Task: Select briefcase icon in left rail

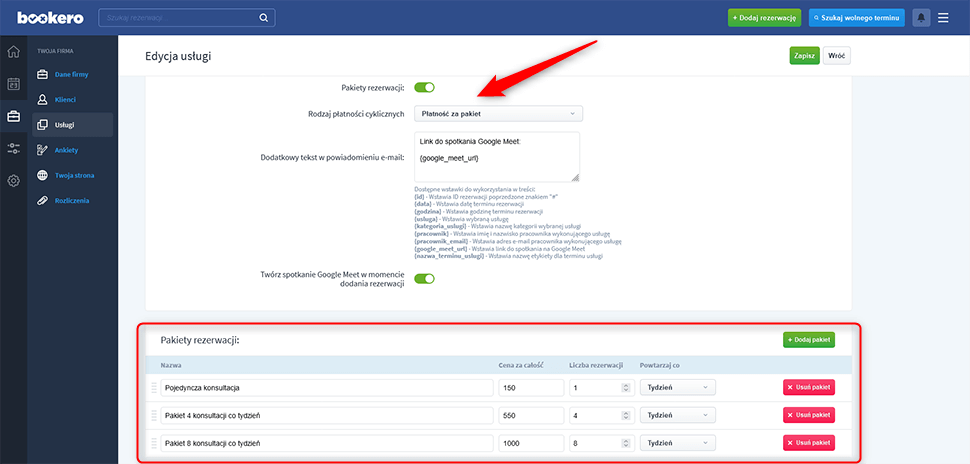Action: tap(14, 116)
